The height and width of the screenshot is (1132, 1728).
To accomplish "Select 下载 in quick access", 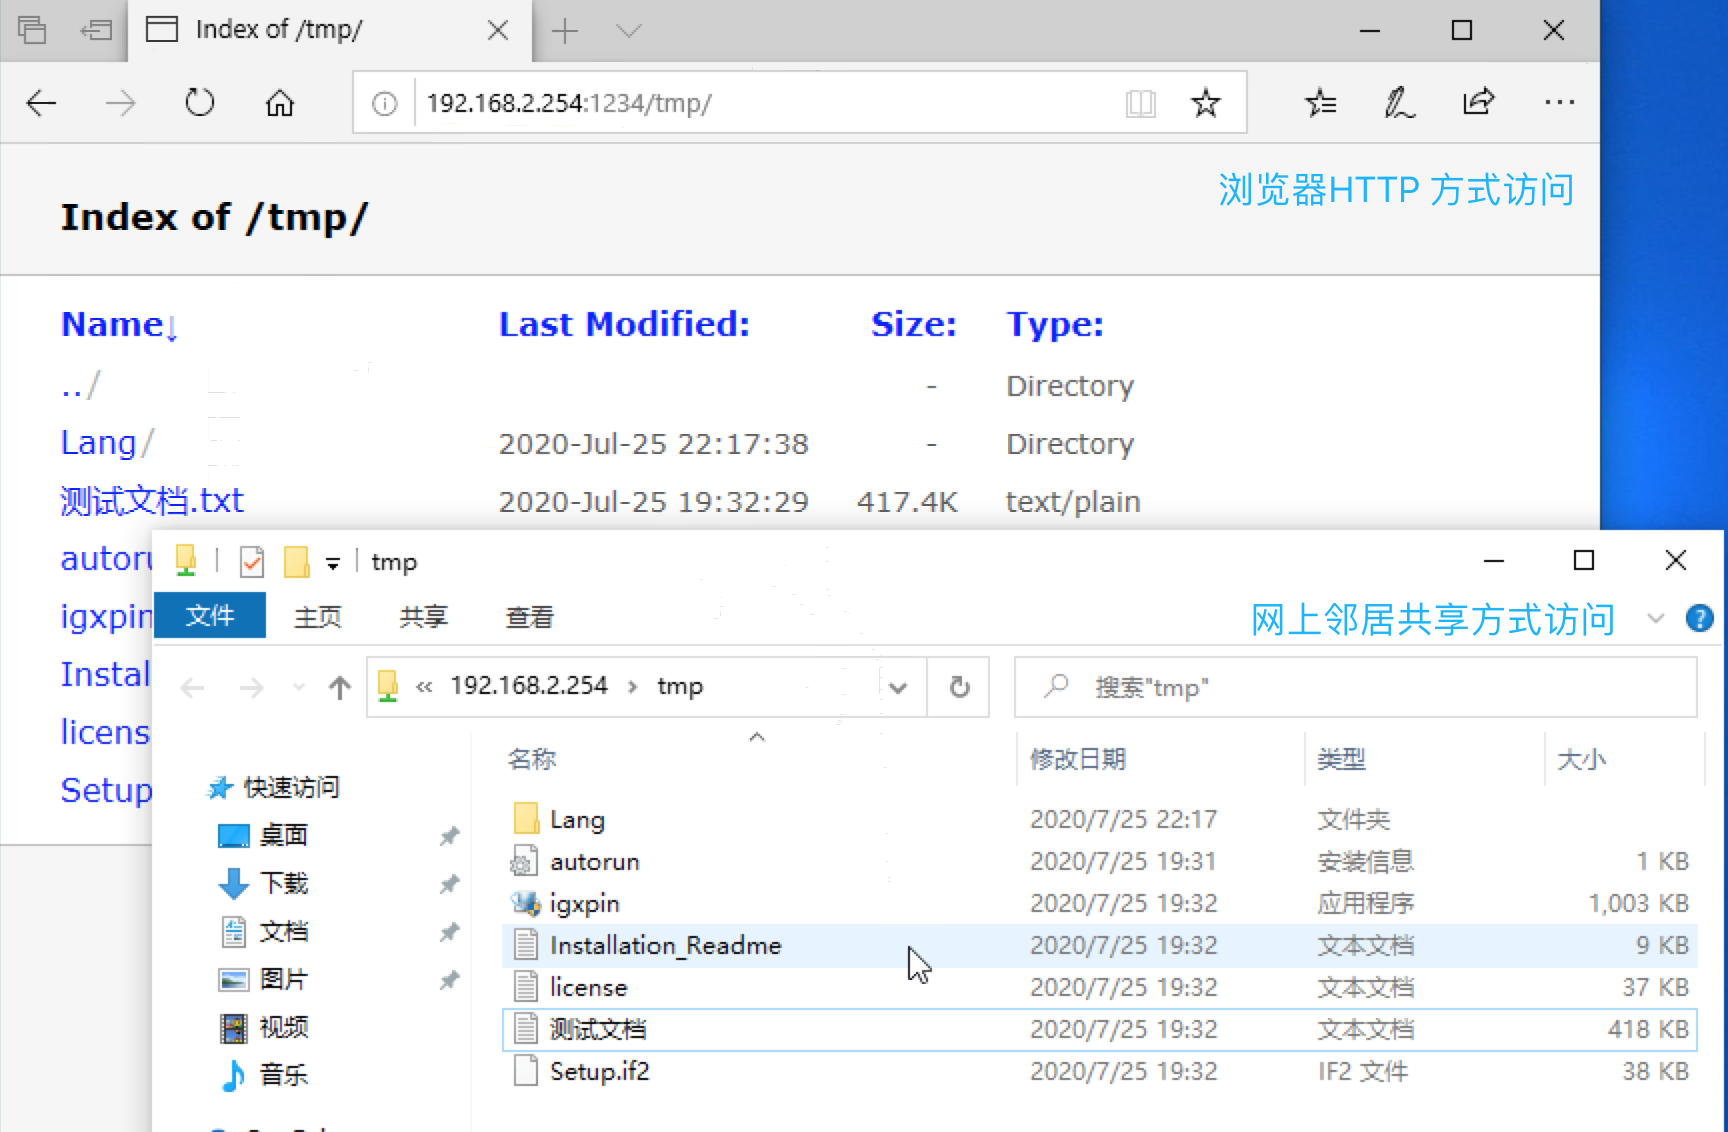I will point(283,883).
